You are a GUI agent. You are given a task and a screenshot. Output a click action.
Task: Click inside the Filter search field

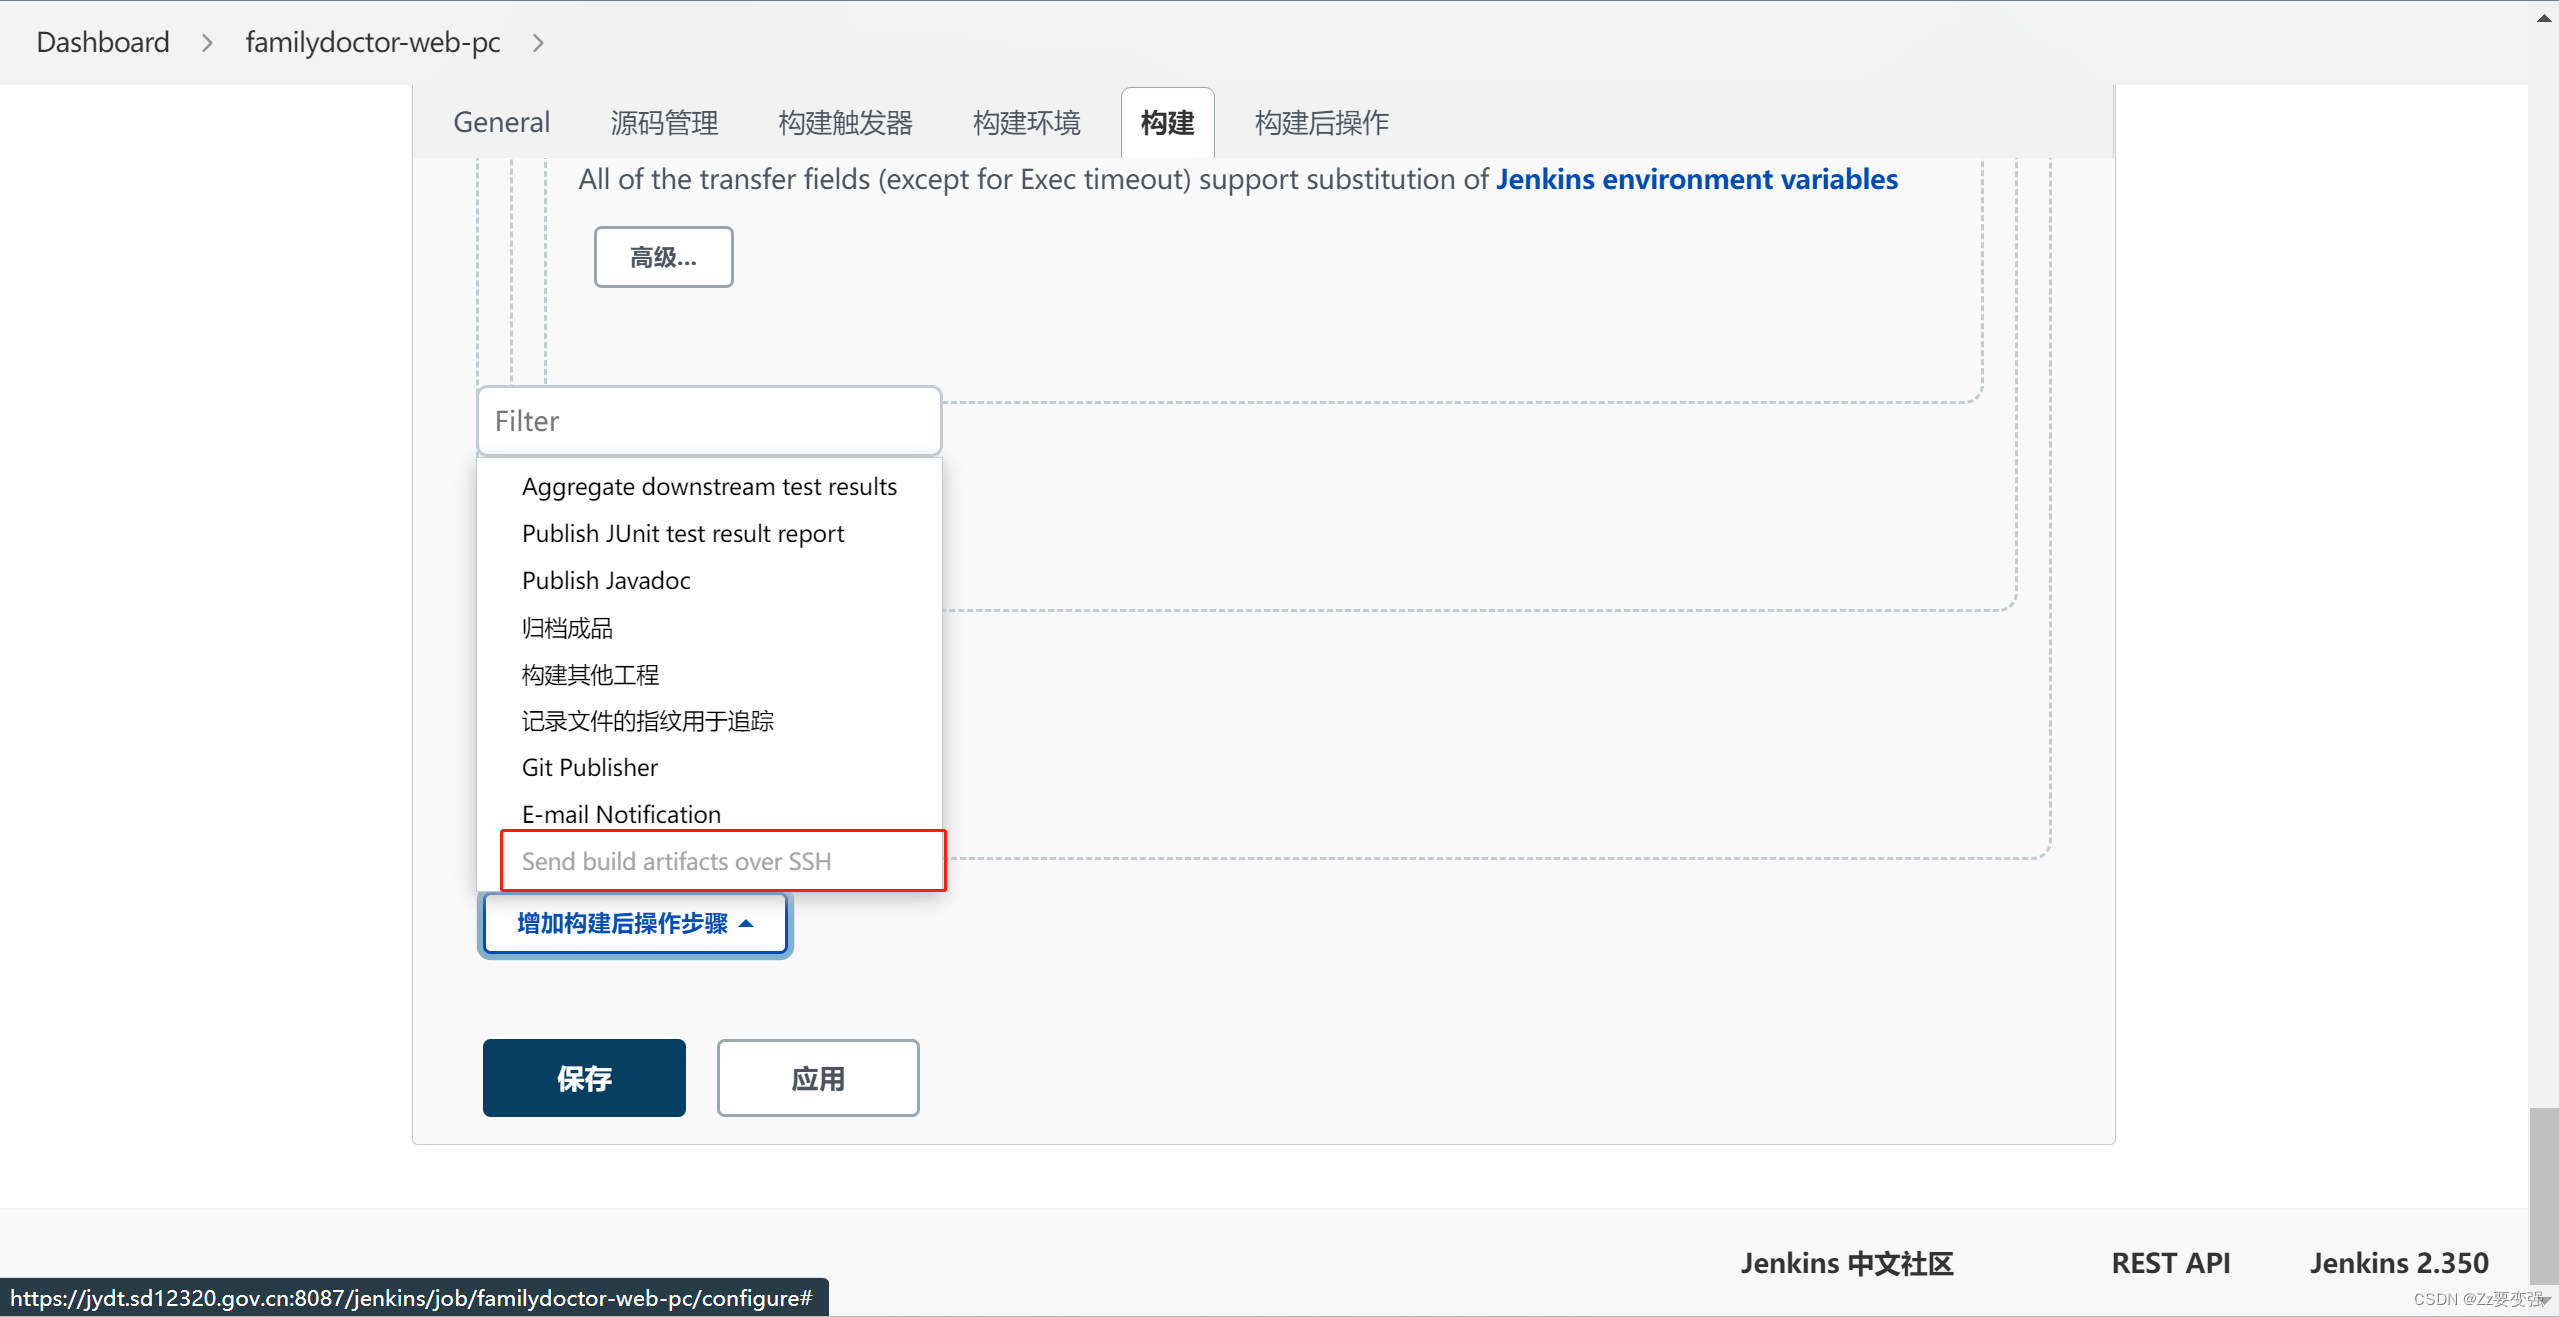click(708, 420)
